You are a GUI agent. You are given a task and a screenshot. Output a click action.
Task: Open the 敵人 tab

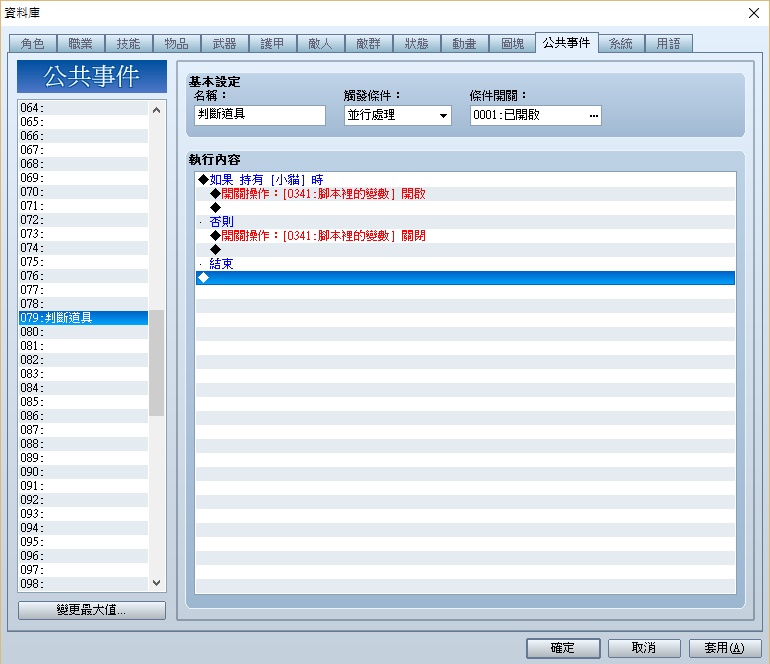321,43
